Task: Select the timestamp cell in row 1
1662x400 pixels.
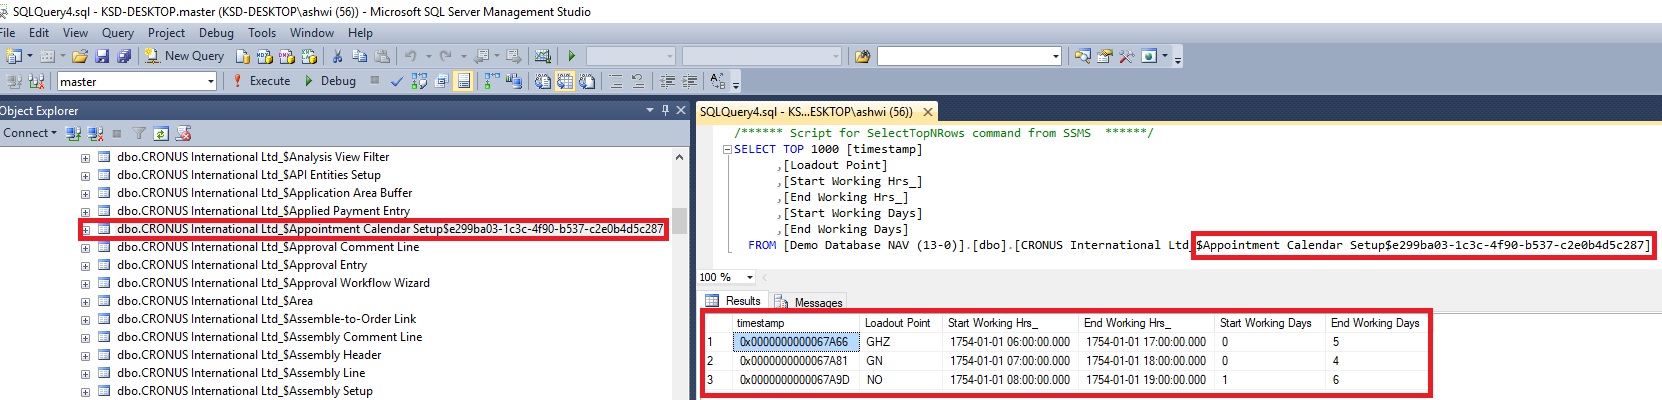Action: pos(794,342)
